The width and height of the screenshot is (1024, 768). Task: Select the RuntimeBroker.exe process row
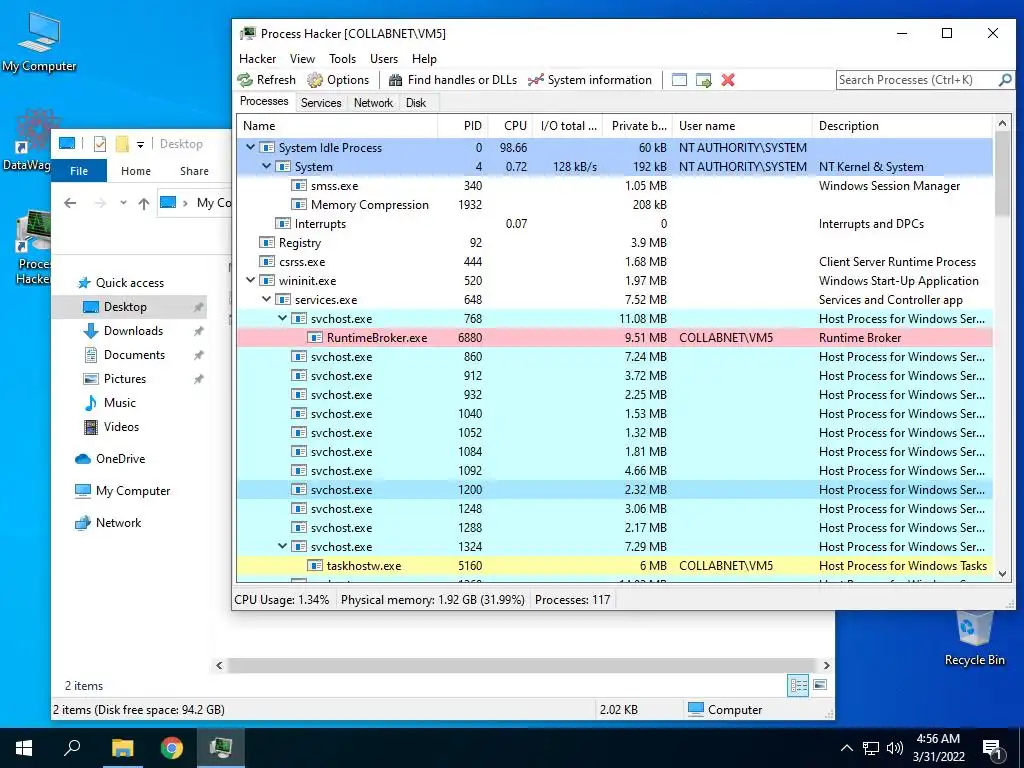615,338
